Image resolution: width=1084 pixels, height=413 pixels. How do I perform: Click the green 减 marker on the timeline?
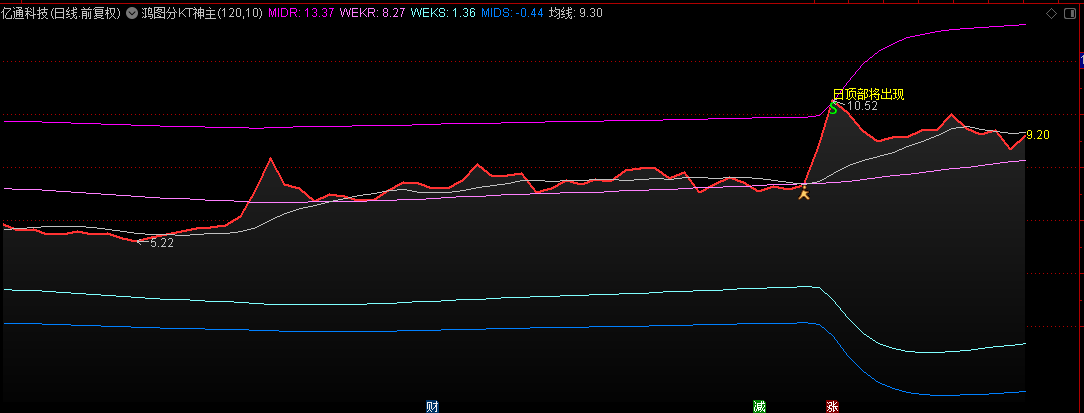pos(759,407)
